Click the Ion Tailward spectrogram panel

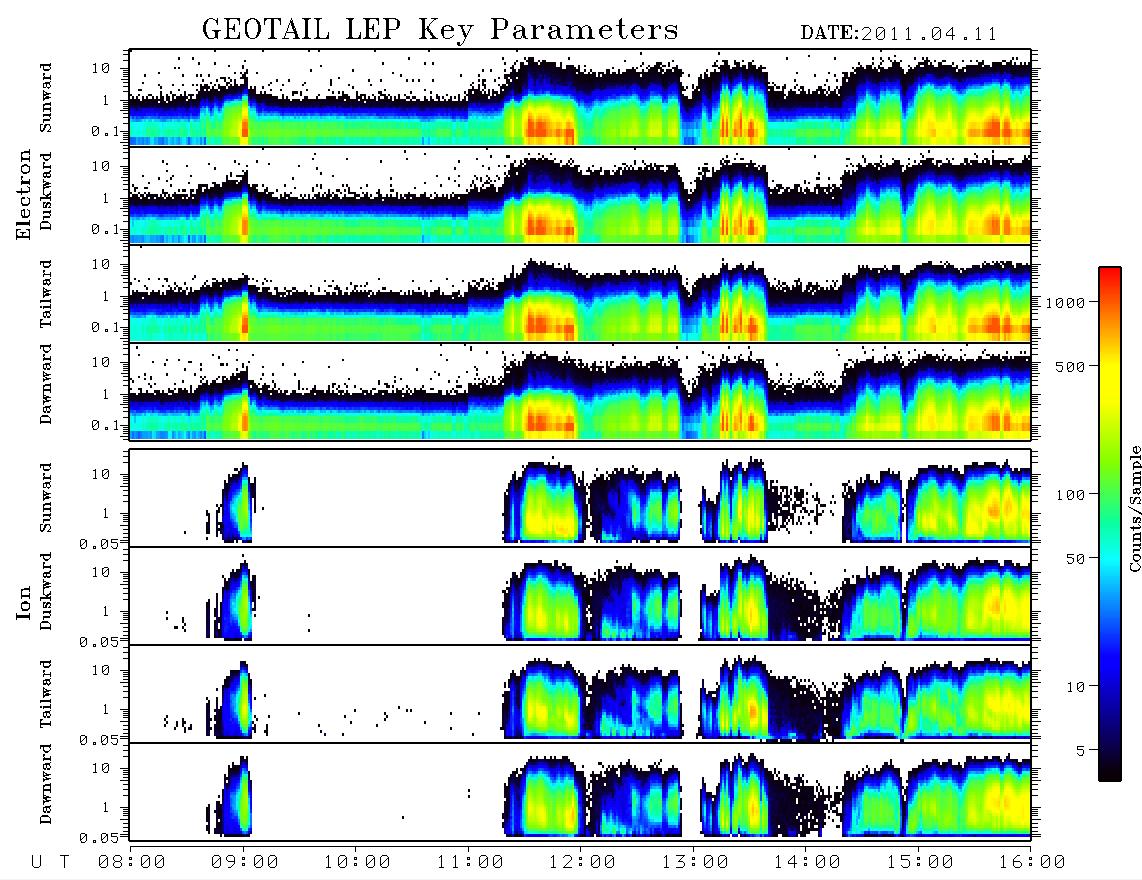(x=580, y=694)
